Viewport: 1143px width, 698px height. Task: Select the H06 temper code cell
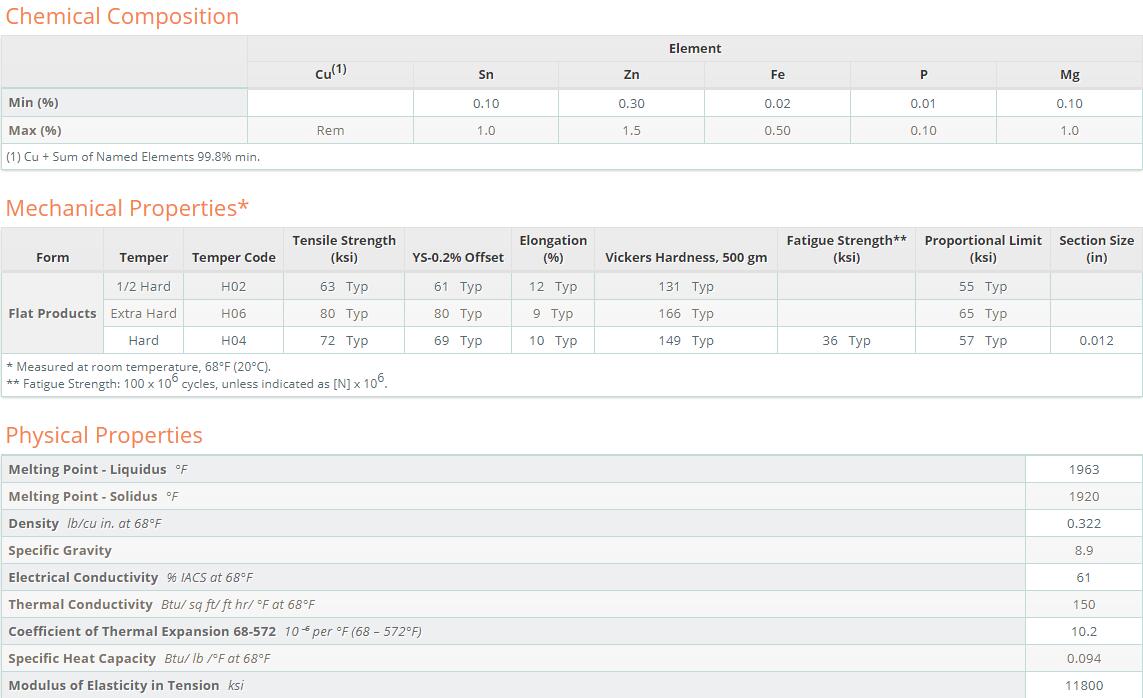tap(233, 313)
